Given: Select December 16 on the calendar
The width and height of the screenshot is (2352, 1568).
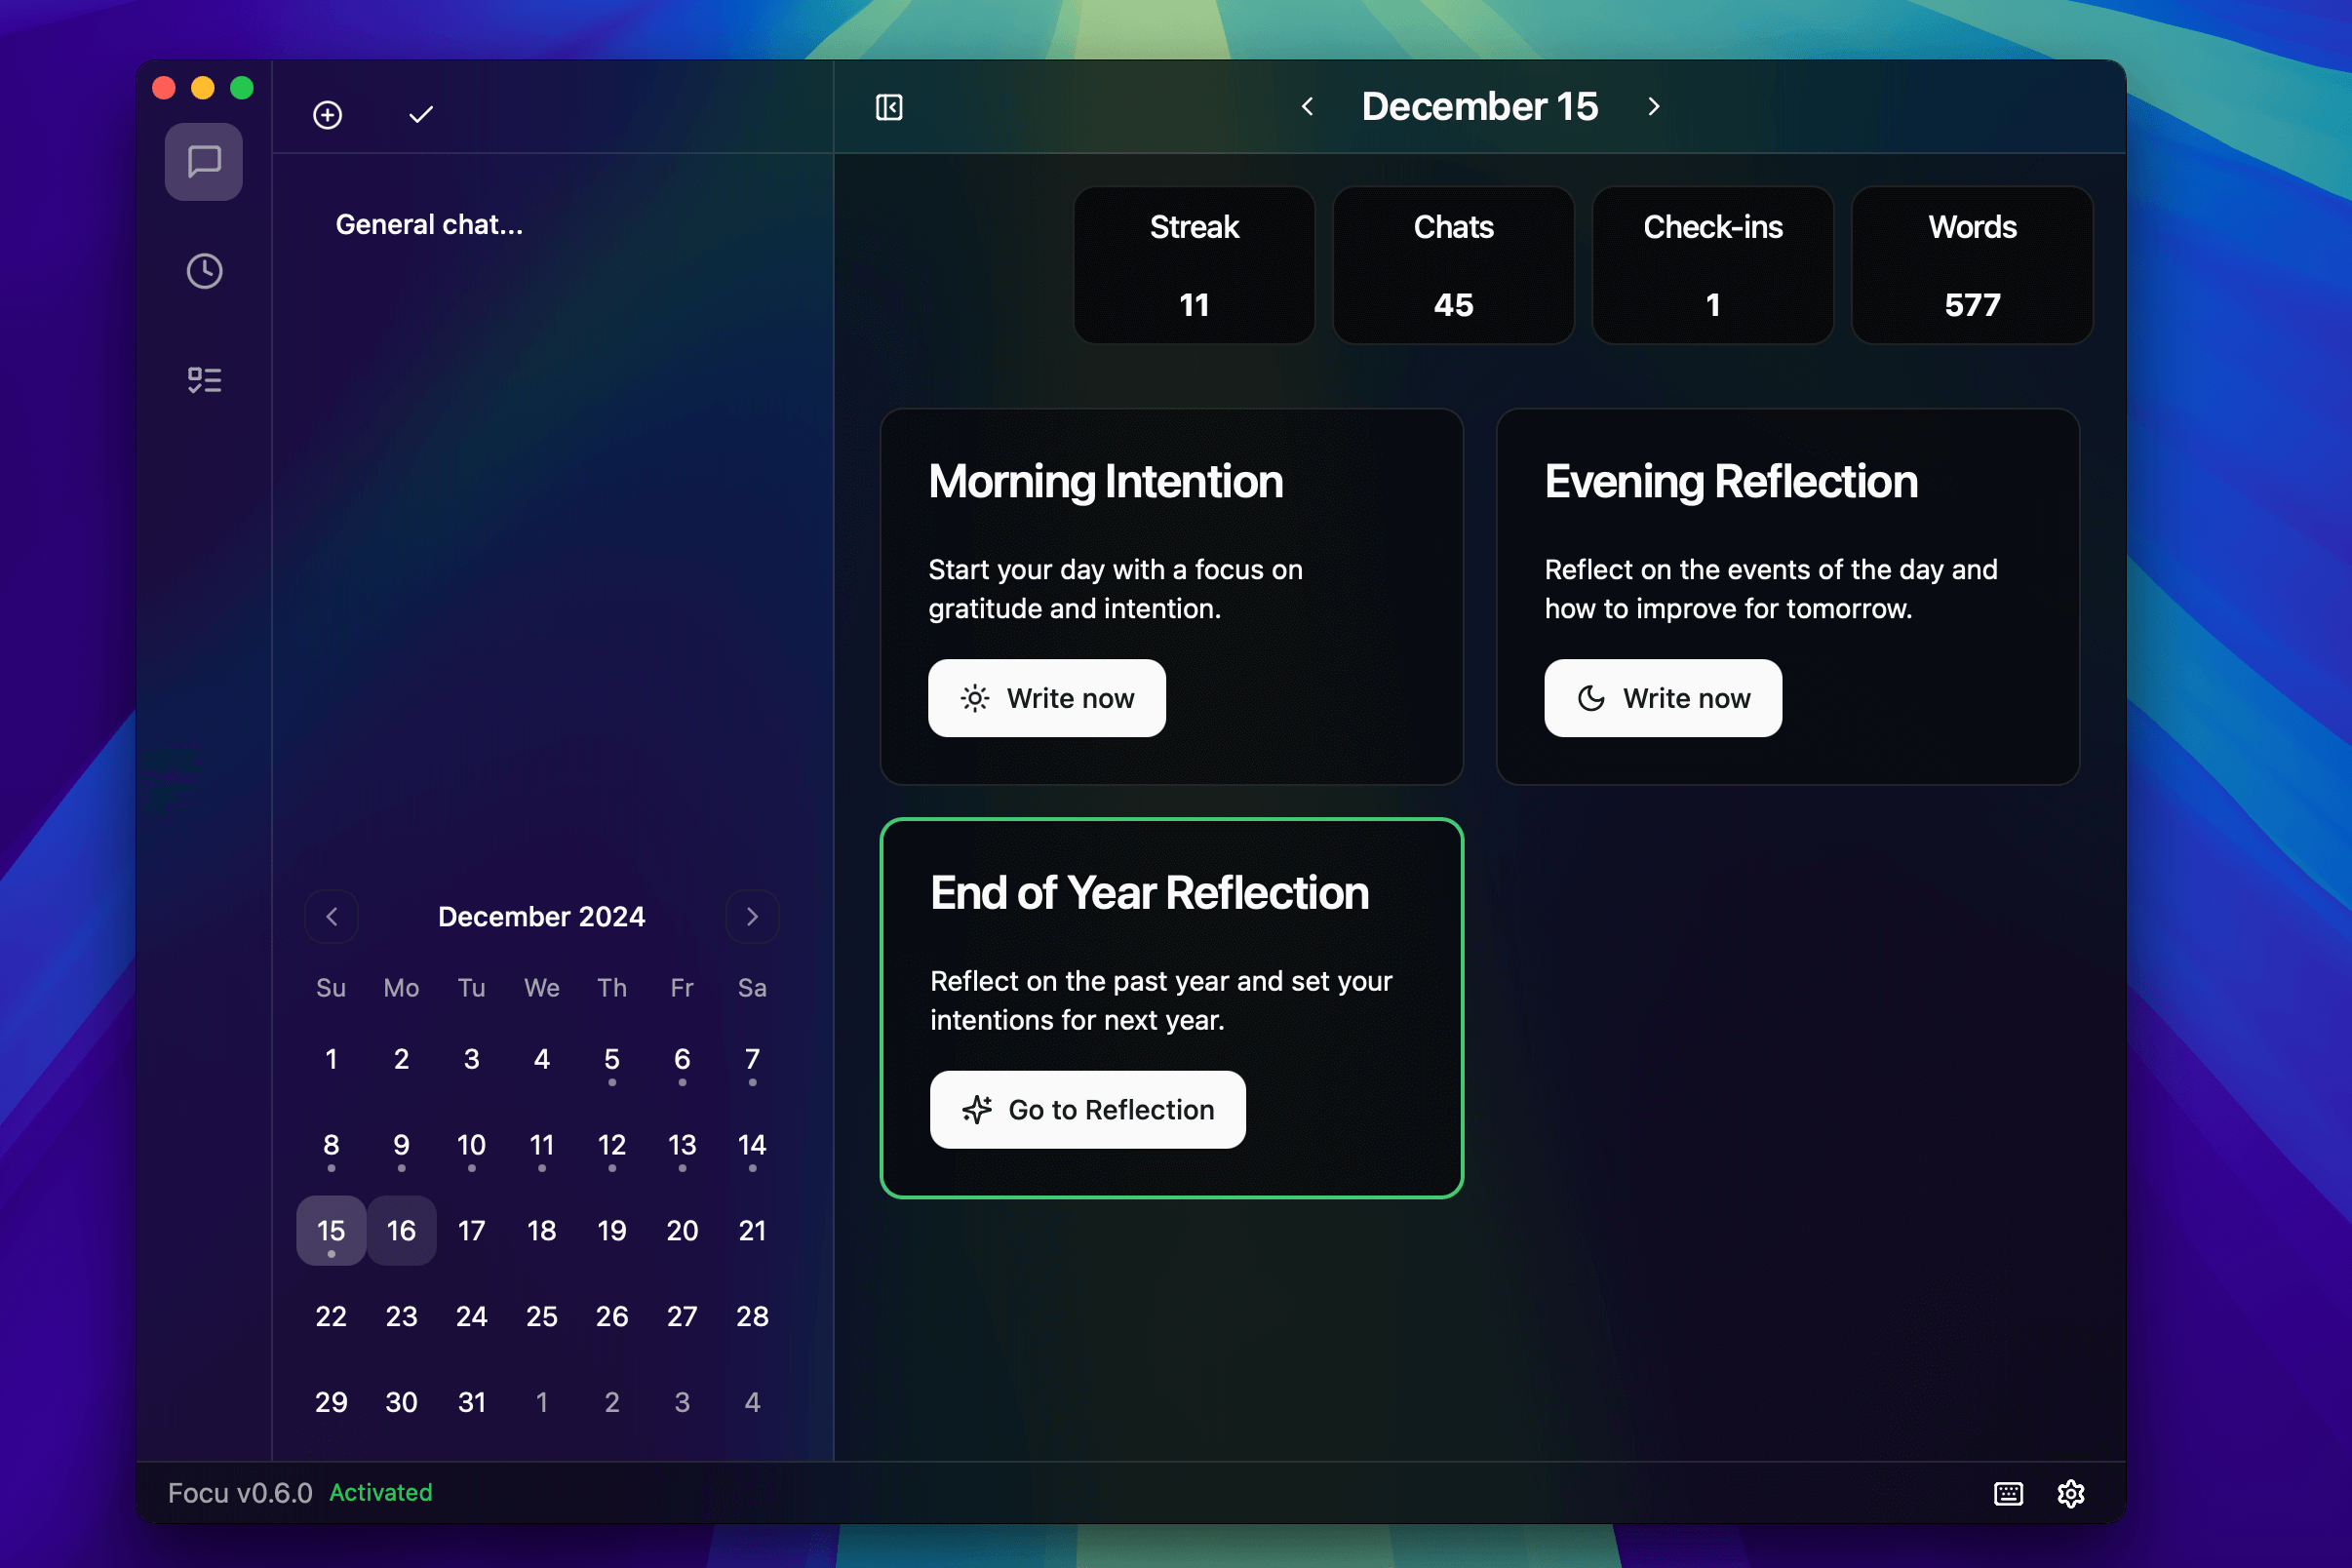Looking at the screenshot, I should 401,1231.
